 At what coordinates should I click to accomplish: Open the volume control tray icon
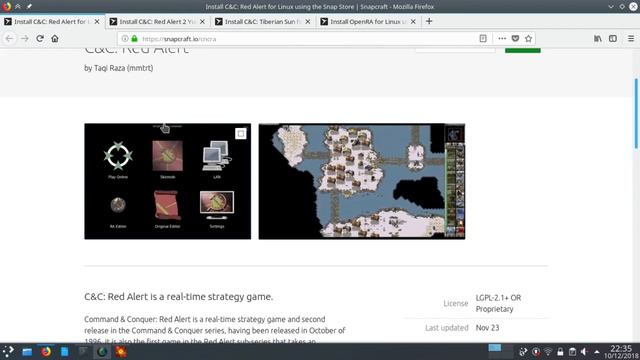[x=584, y=351]
